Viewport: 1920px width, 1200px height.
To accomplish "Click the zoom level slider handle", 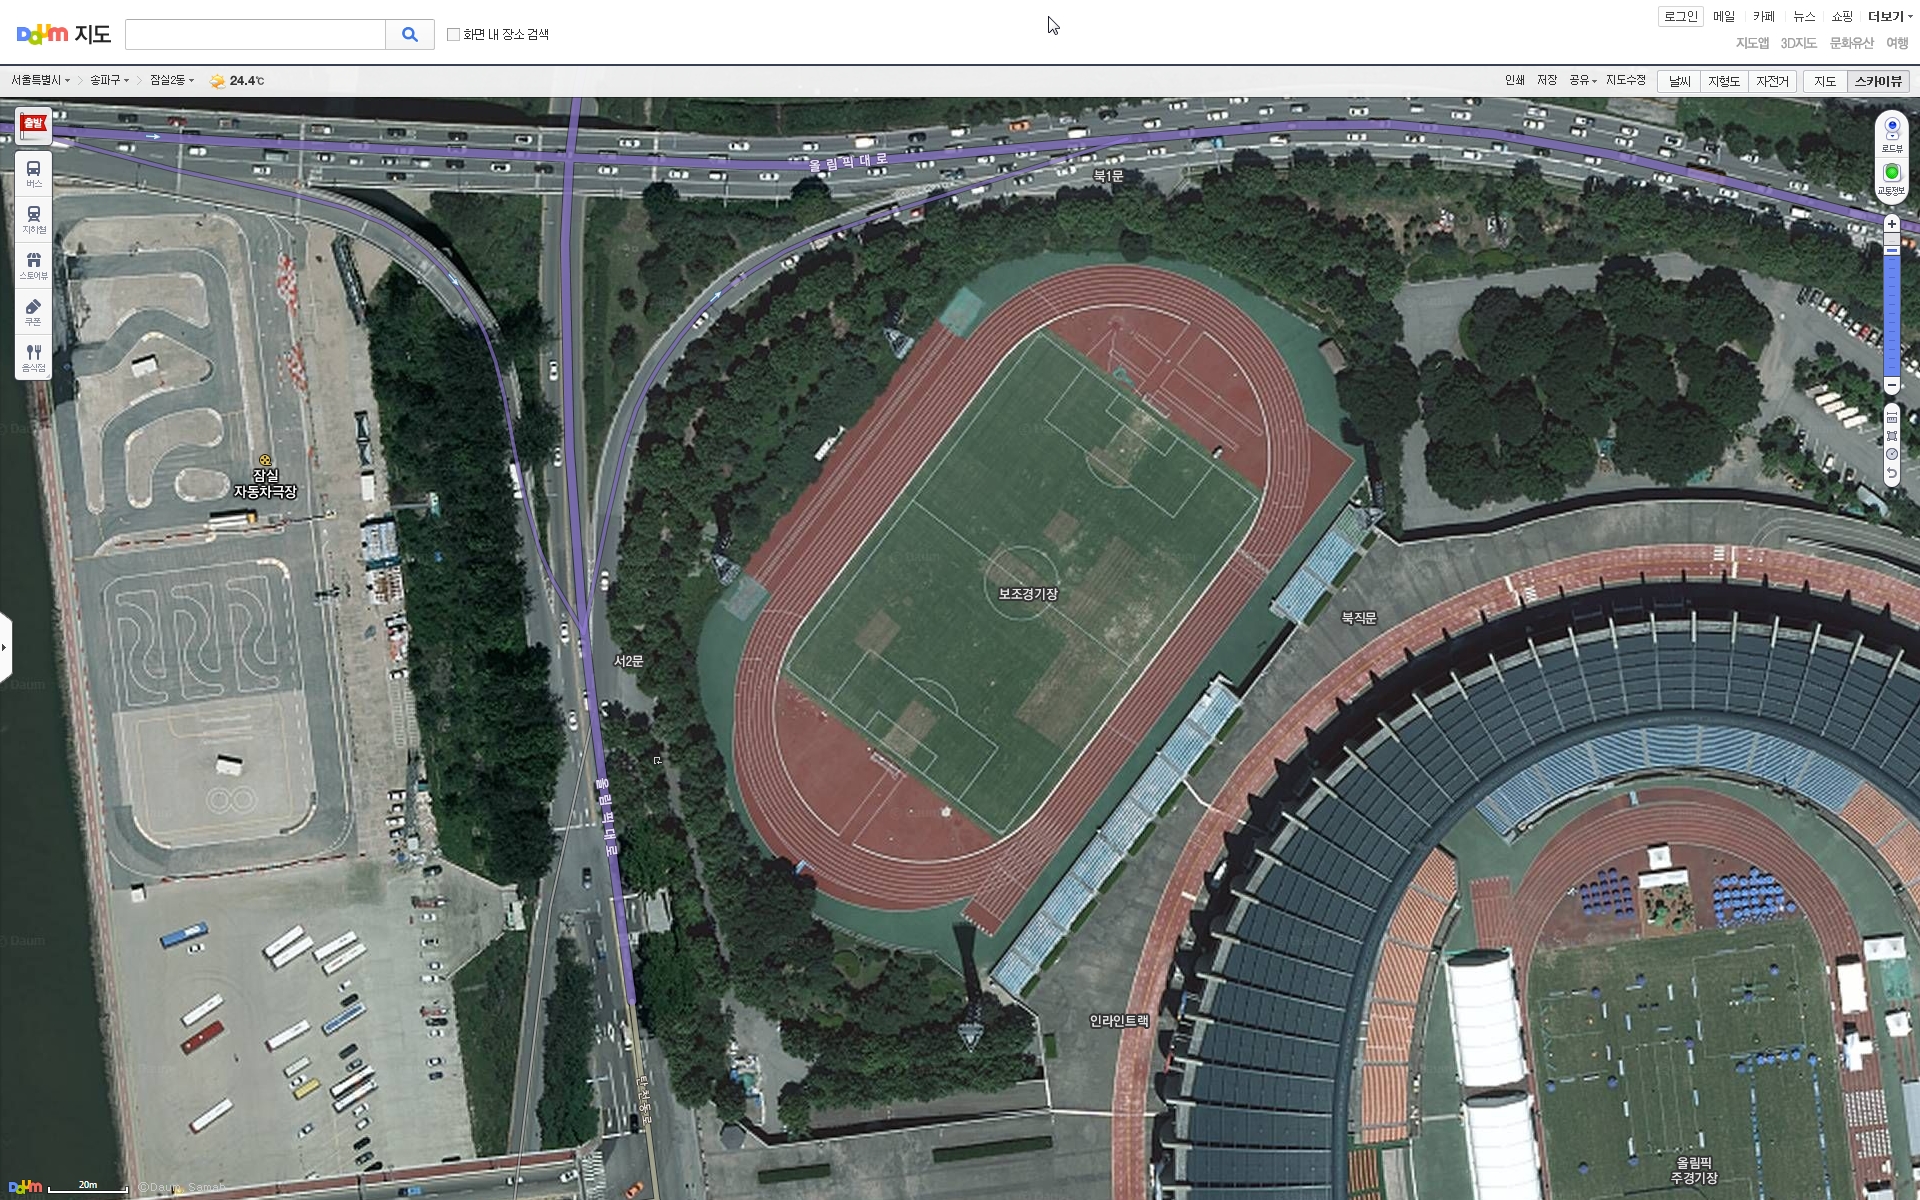I will 1891,250.
